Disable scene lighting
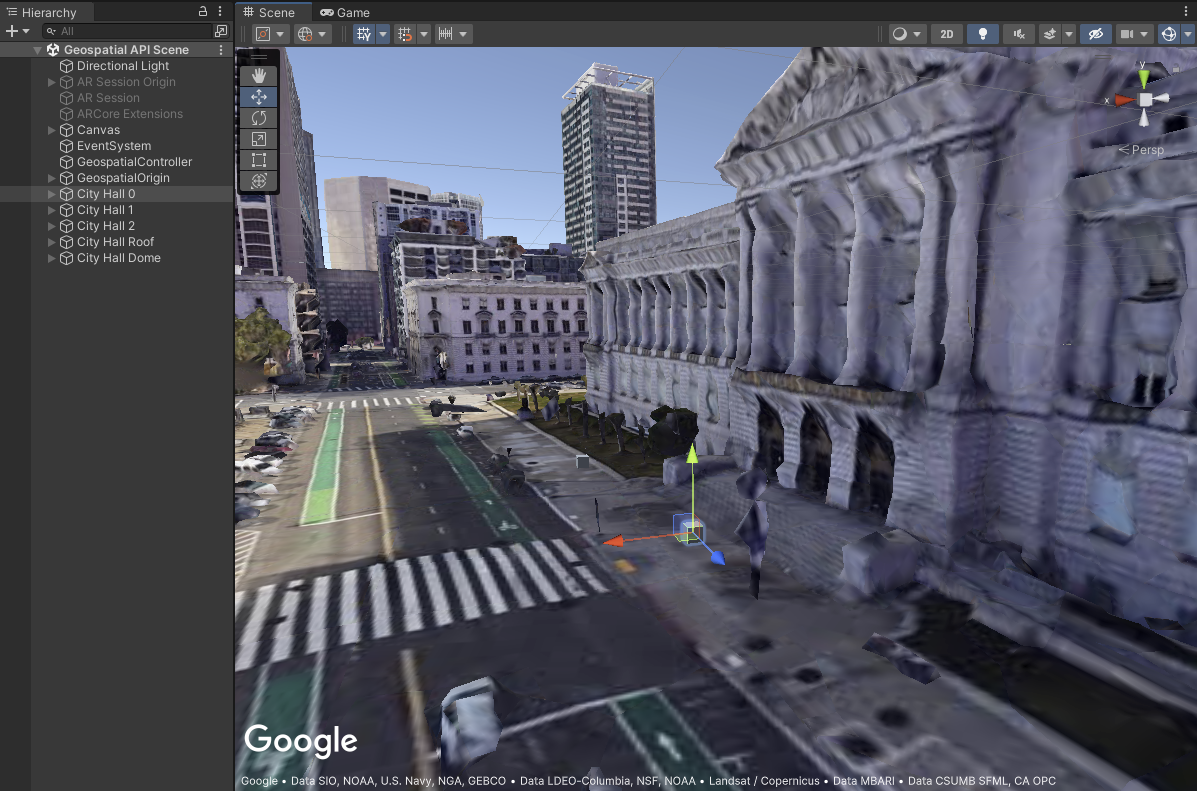1197x791 pixels. tap(982, 33)
